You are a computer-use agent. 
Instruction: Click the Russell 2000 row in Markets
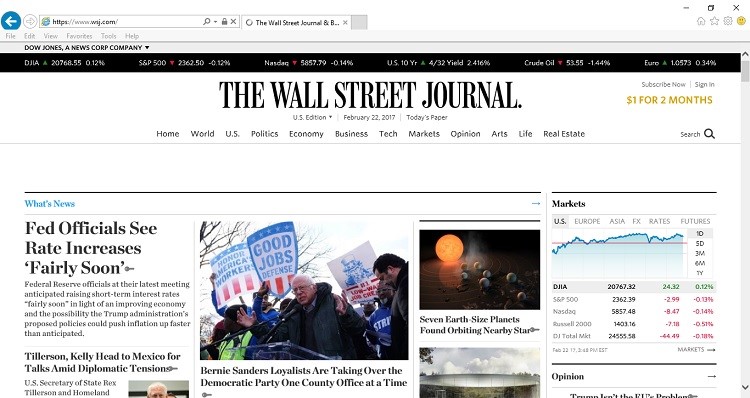634,324
